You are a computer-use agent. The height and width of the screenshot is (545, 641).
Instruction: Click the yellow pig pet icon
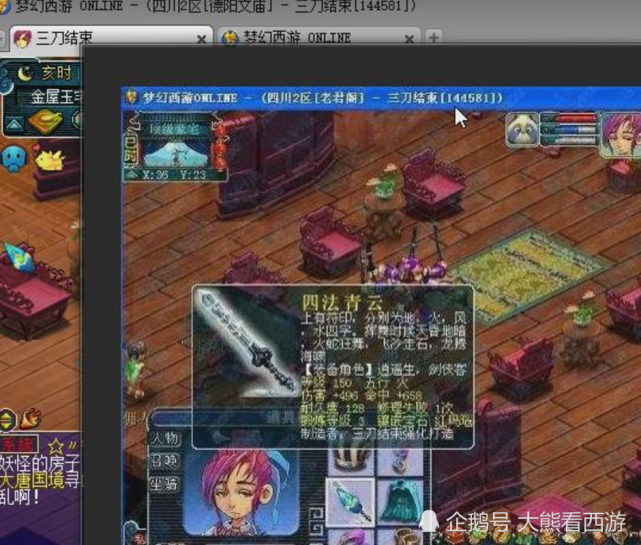(x=49, y=159)
